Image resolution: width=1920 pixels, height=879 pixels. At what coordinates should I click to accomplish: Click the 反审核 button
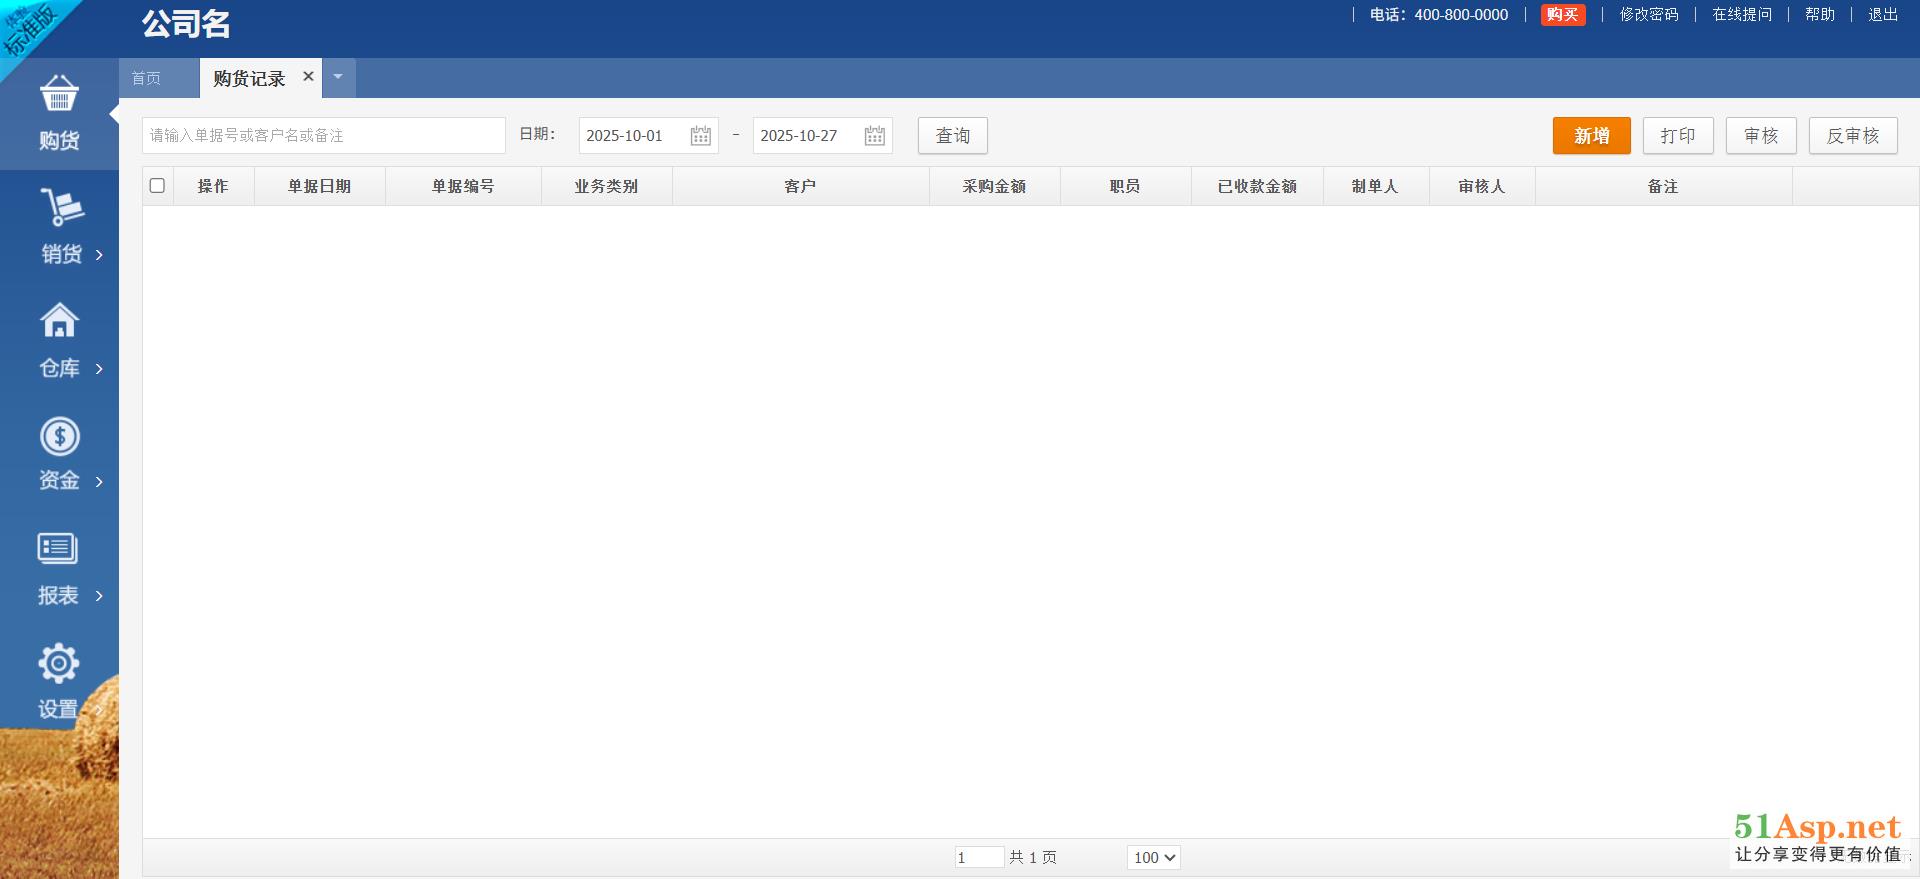coord(1852,136)
